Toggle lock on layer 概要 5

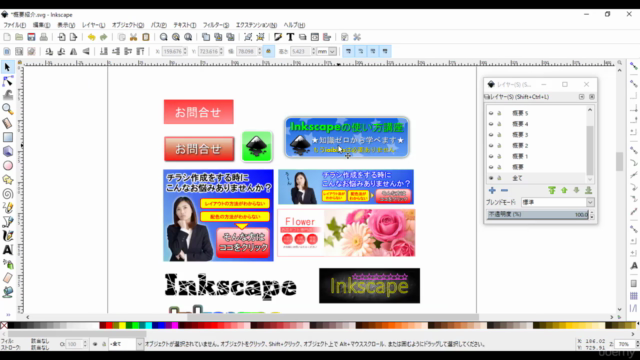point(499,113)
